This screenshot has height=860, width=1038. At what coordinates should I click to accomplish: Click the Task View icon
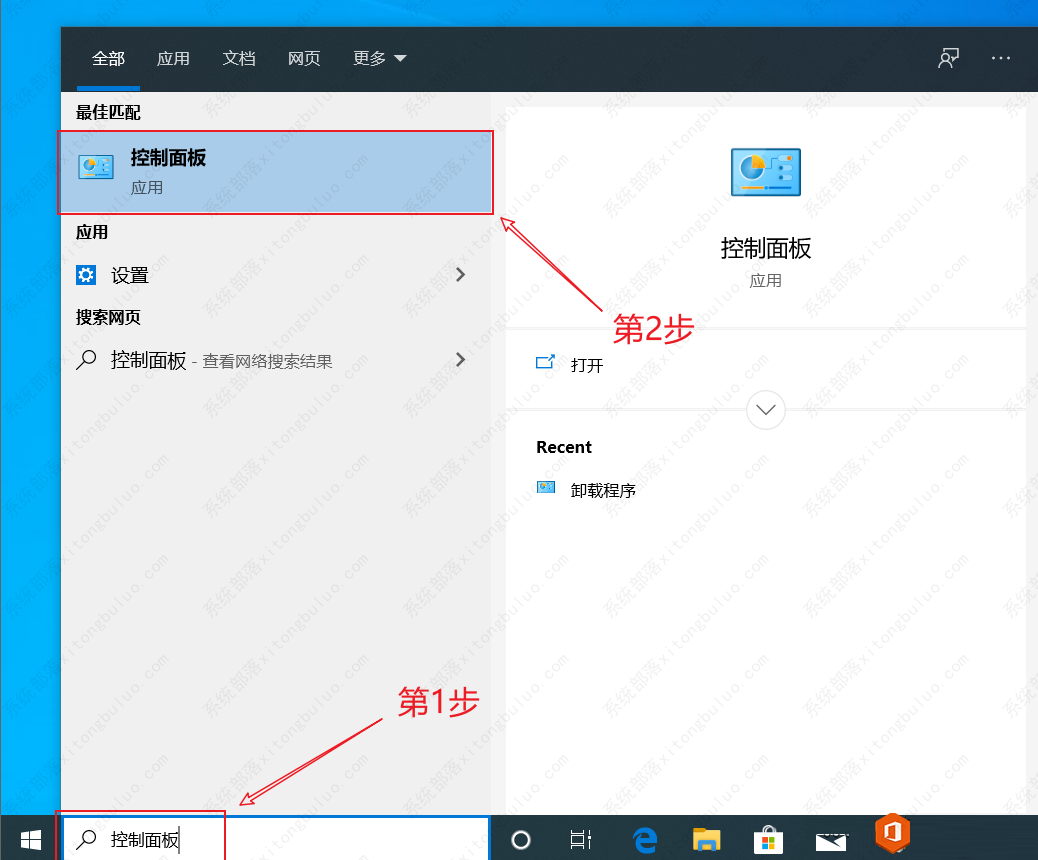(x=581, y=837)
